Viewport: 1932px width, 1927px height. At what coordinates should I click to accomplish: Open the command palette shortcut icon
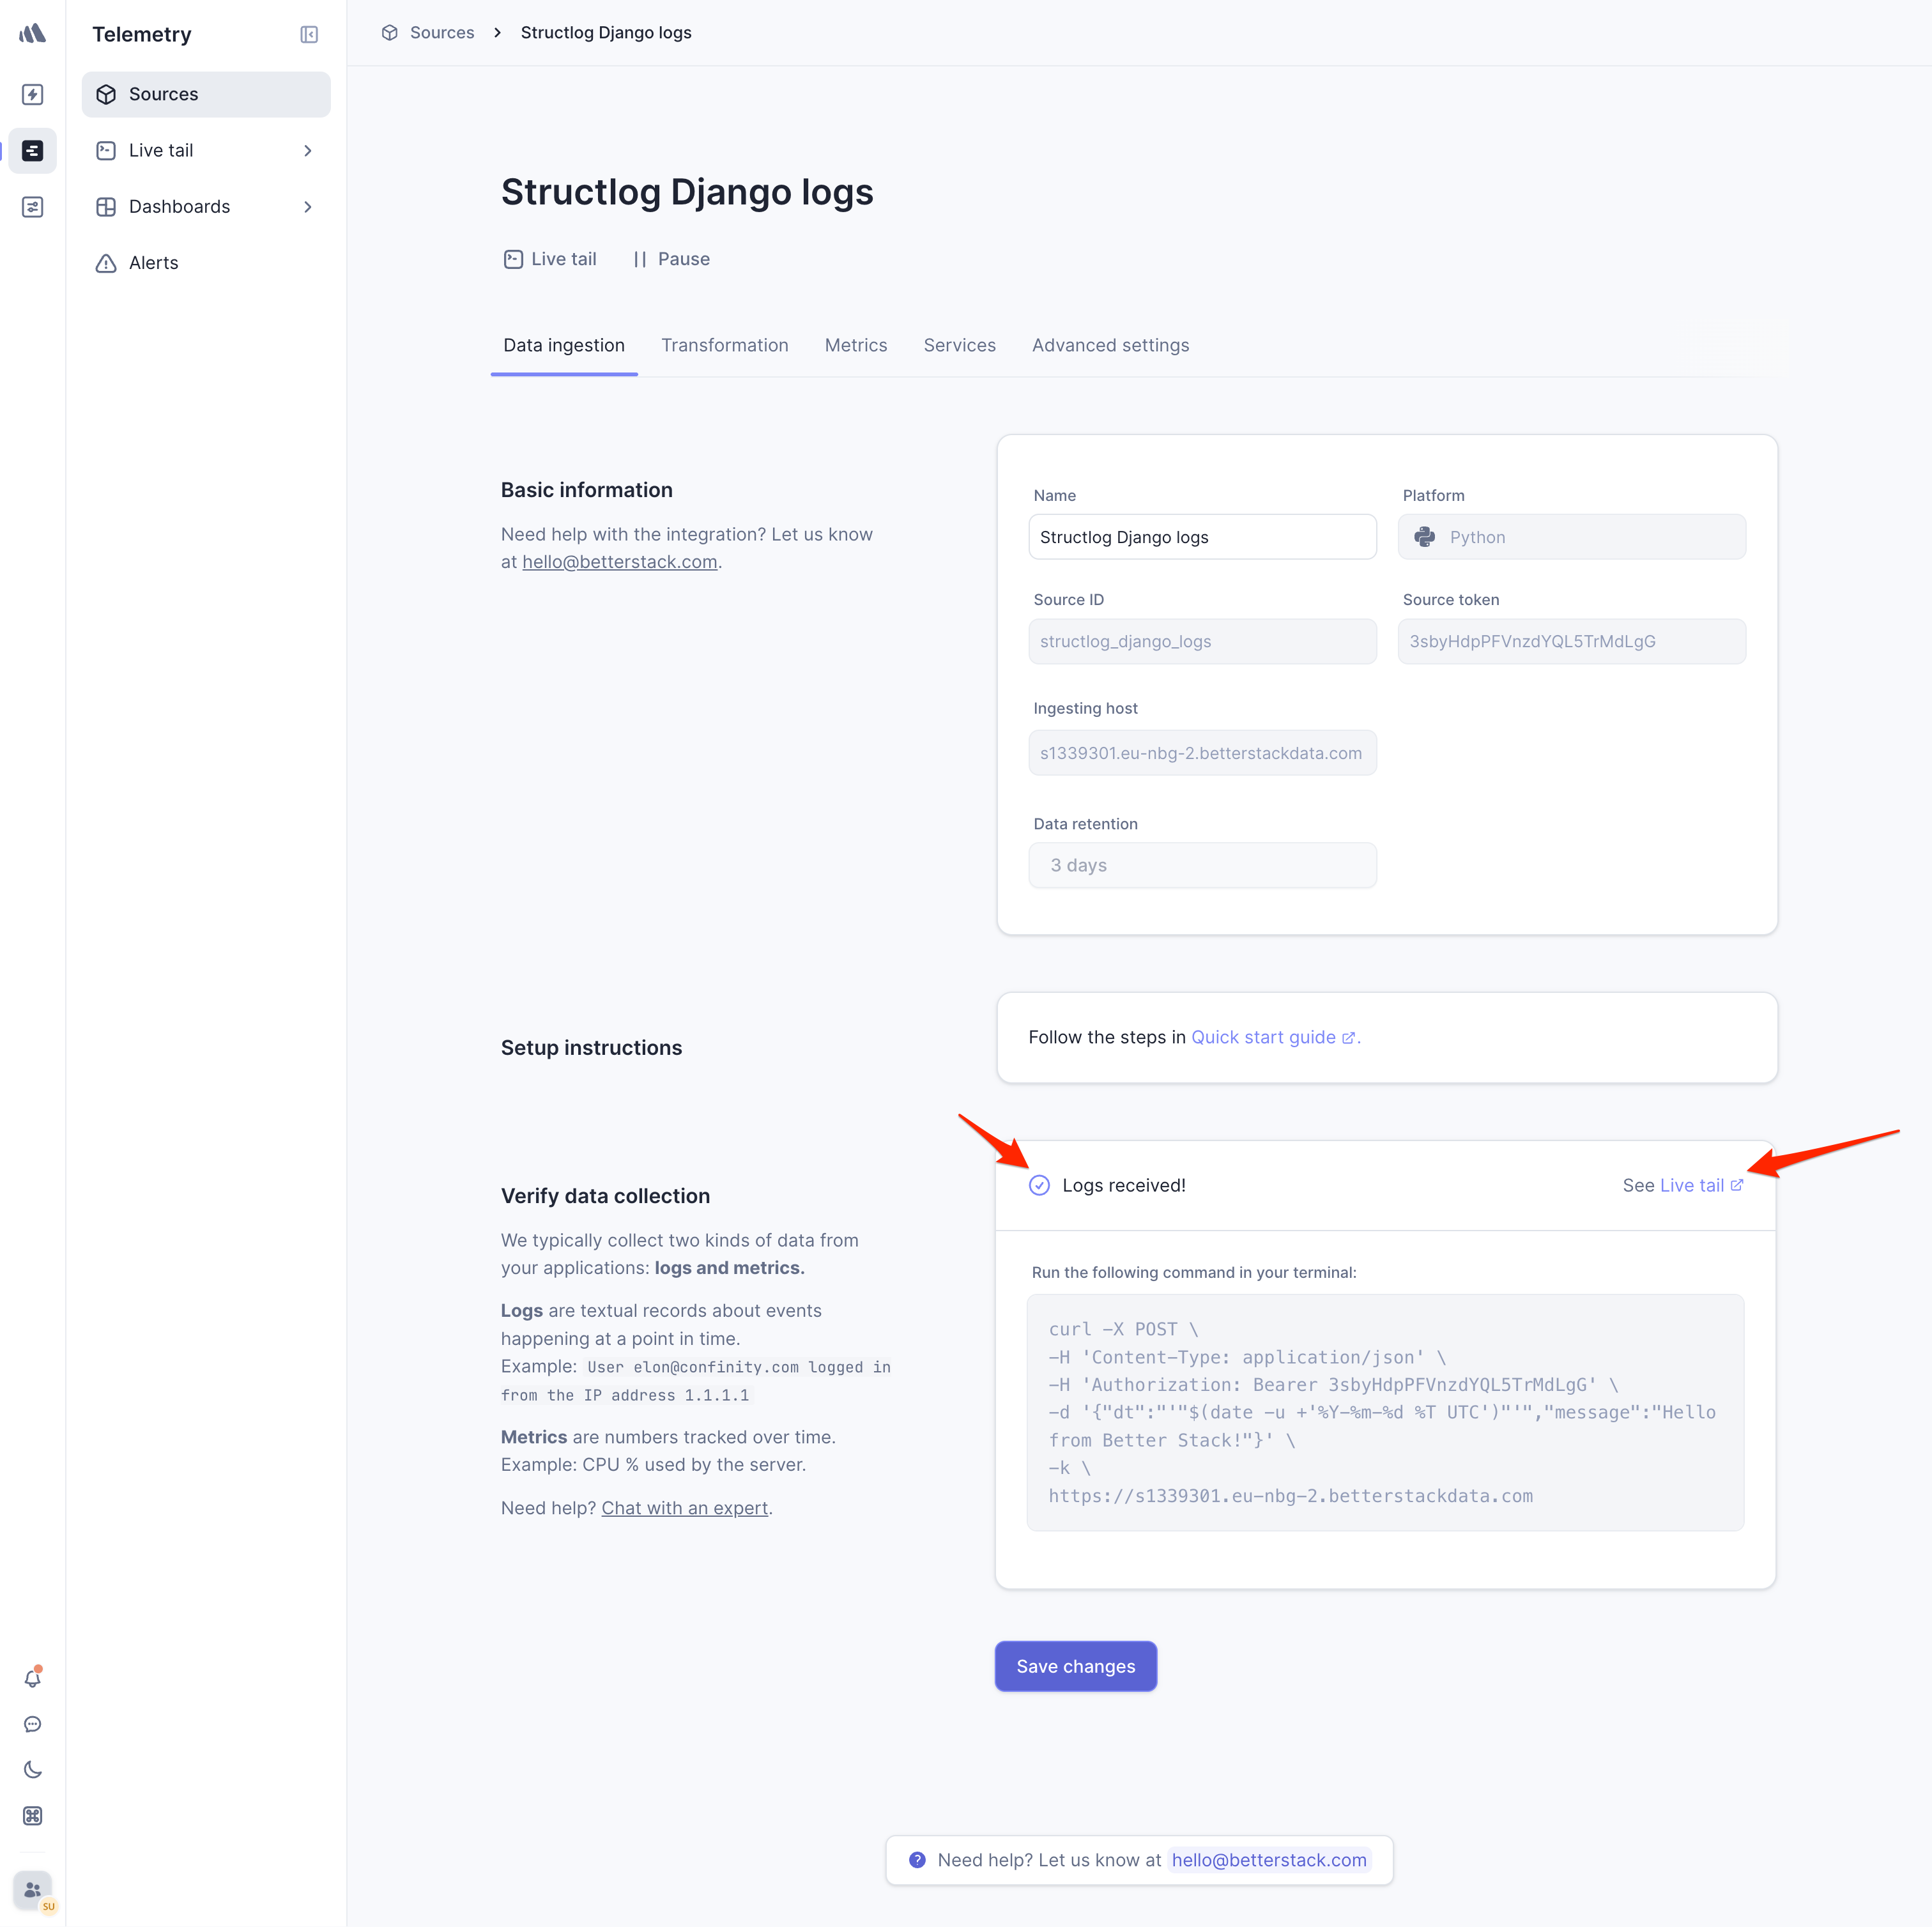[x=32, y=1816]
